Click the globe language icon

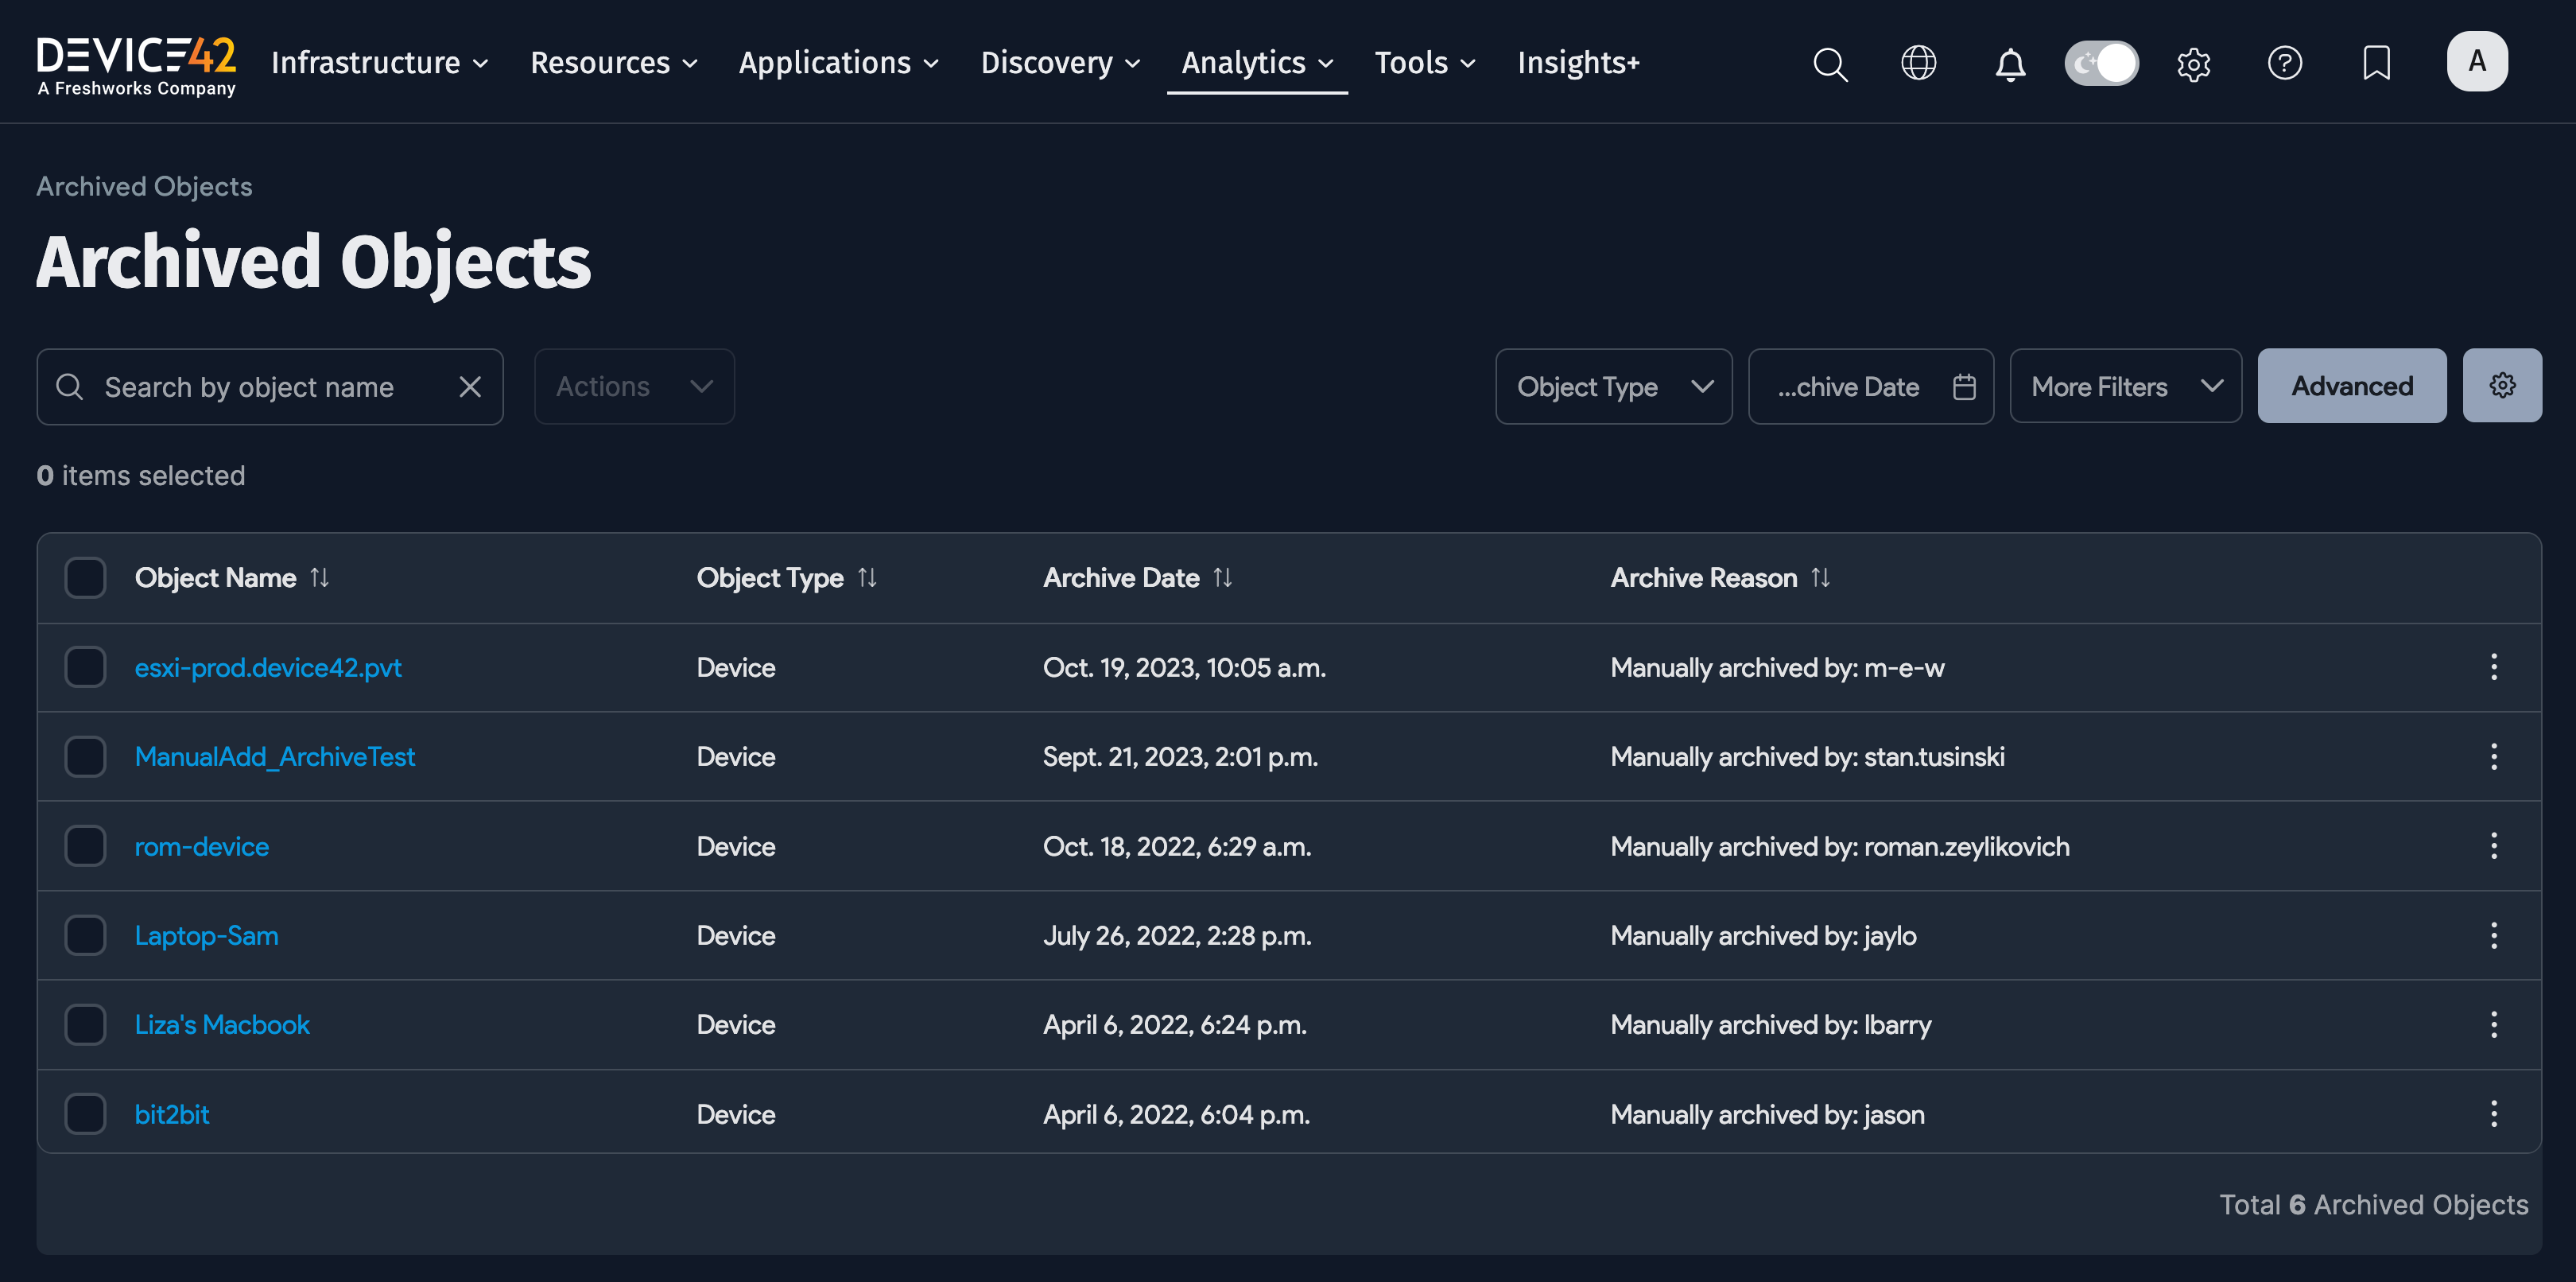coord(1919,63)
